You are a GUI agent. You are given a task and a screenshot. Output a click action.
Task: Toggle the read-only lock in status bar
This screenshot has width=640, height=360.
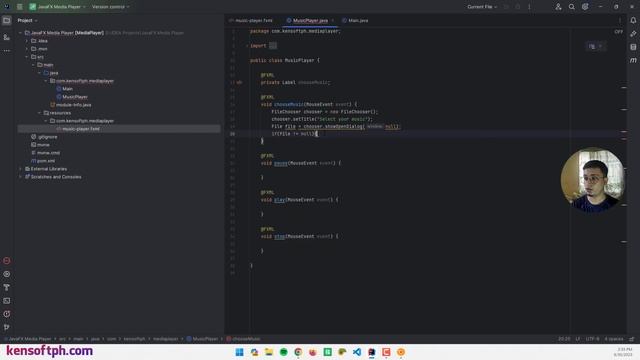pyautogui.click(x=631, y=339)
